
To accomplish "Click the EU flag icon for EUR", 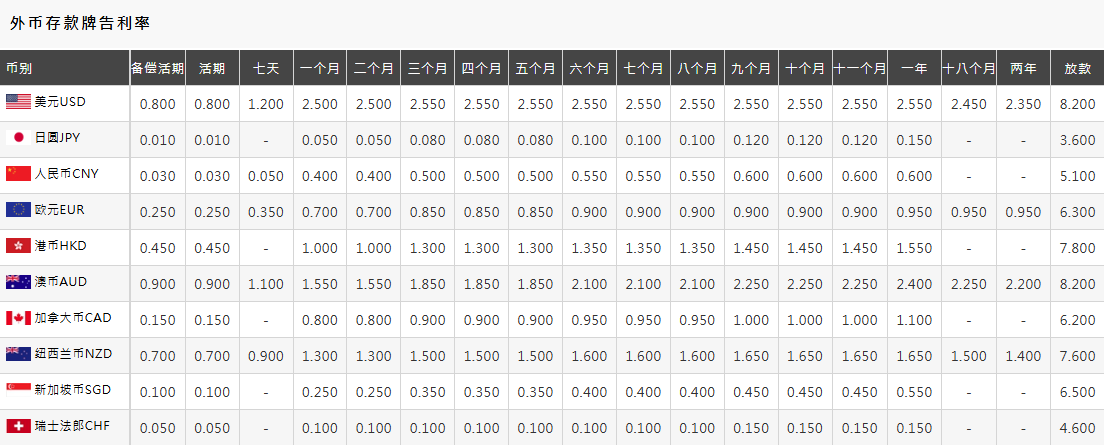I will click(x=18, y=210).
